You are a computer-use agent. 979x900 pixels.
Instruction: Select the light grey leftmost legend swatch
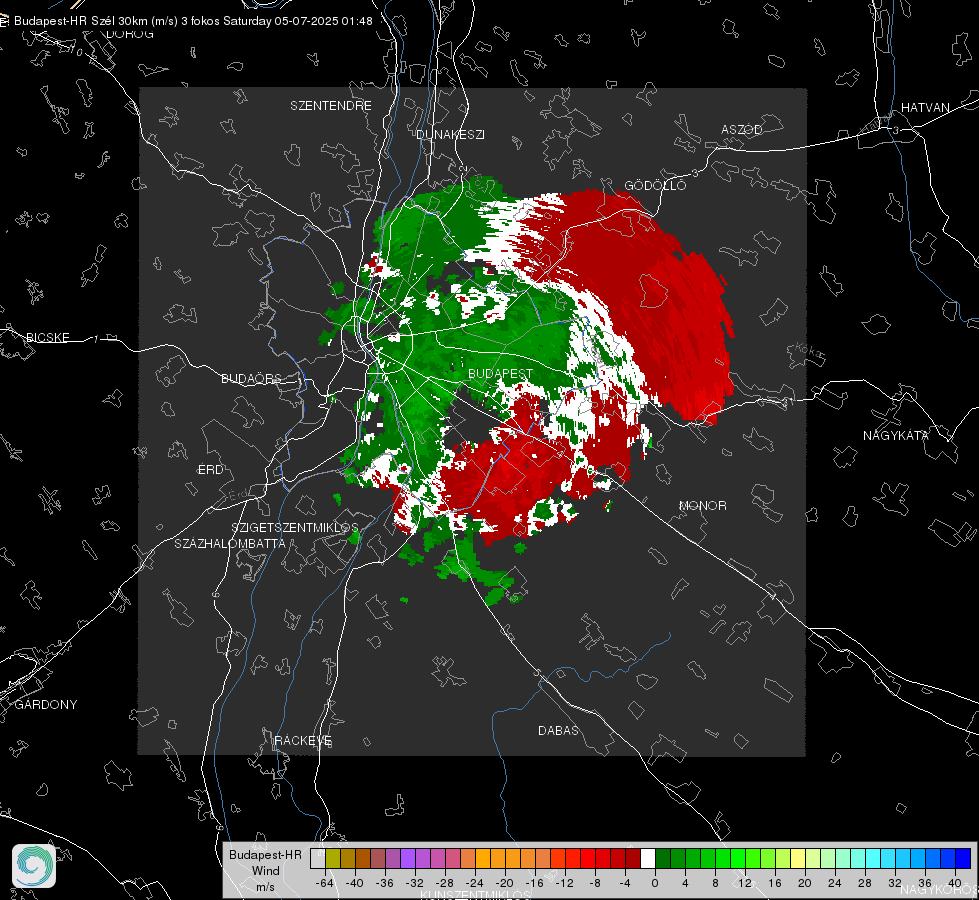318,858
